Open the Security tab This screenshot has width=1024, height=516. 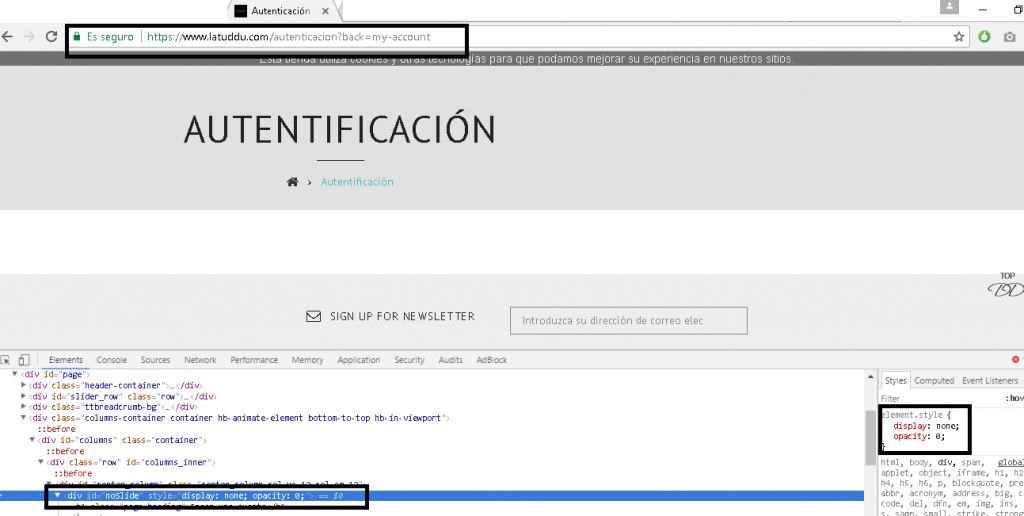(x=409, y=360)
